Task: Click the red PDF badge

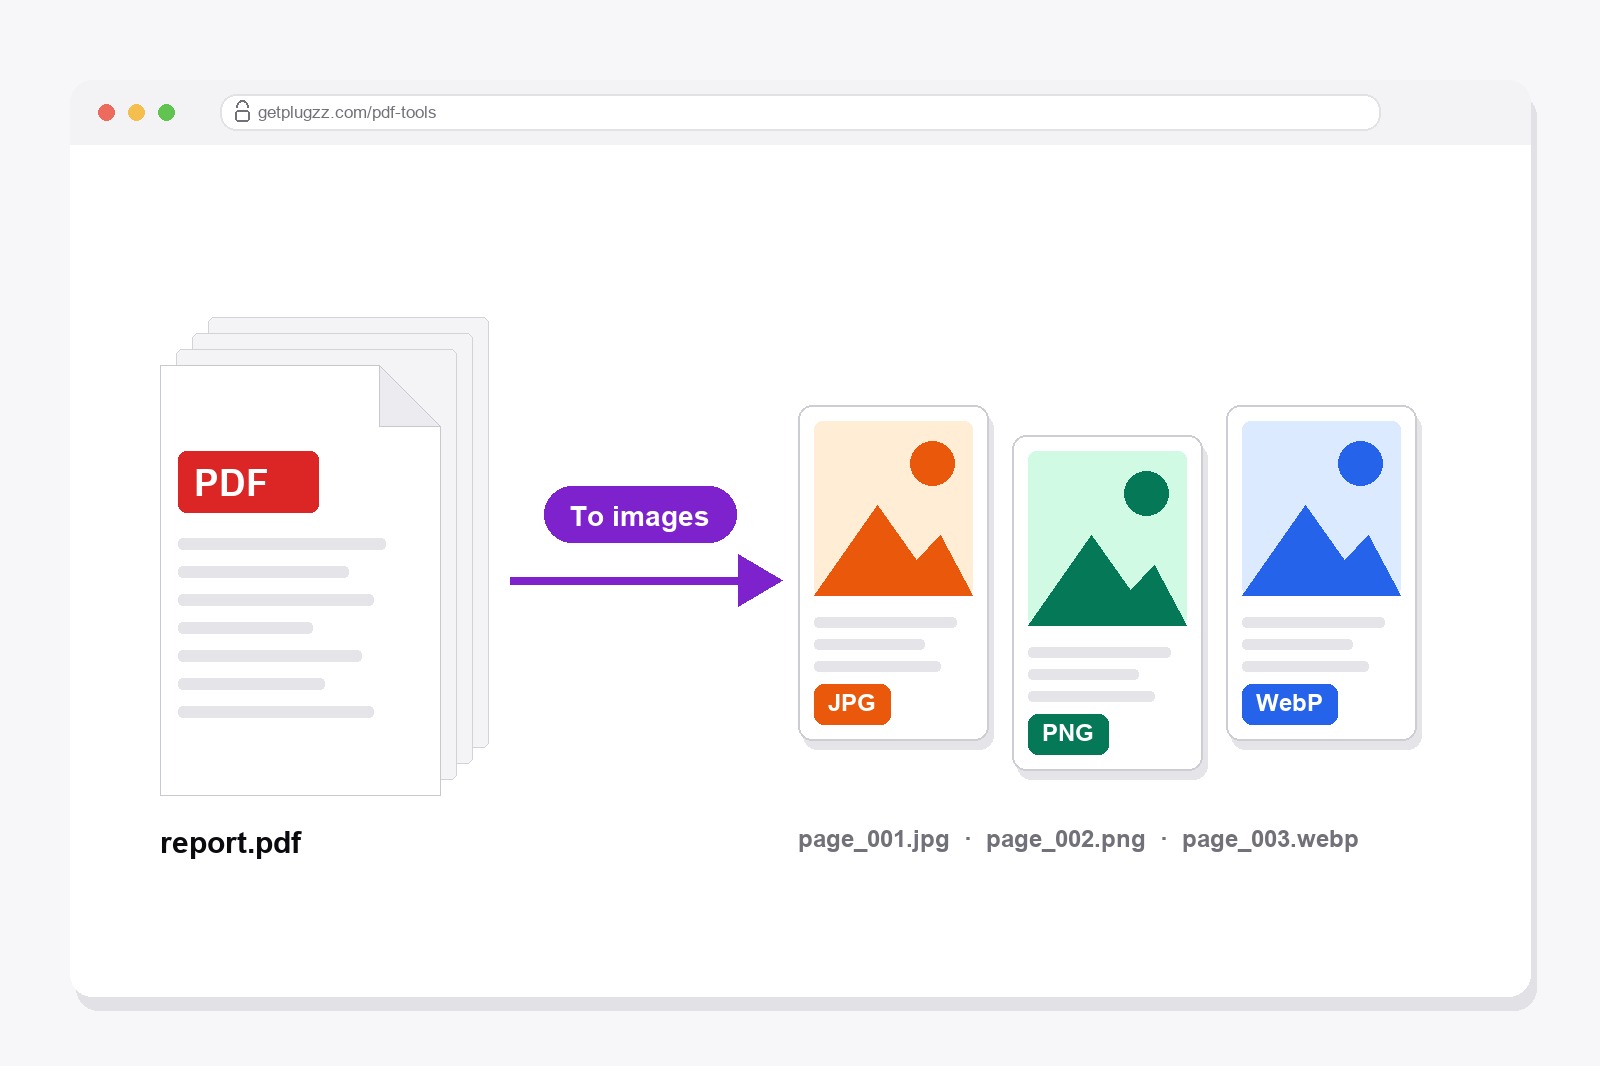Action: [248, 482]
